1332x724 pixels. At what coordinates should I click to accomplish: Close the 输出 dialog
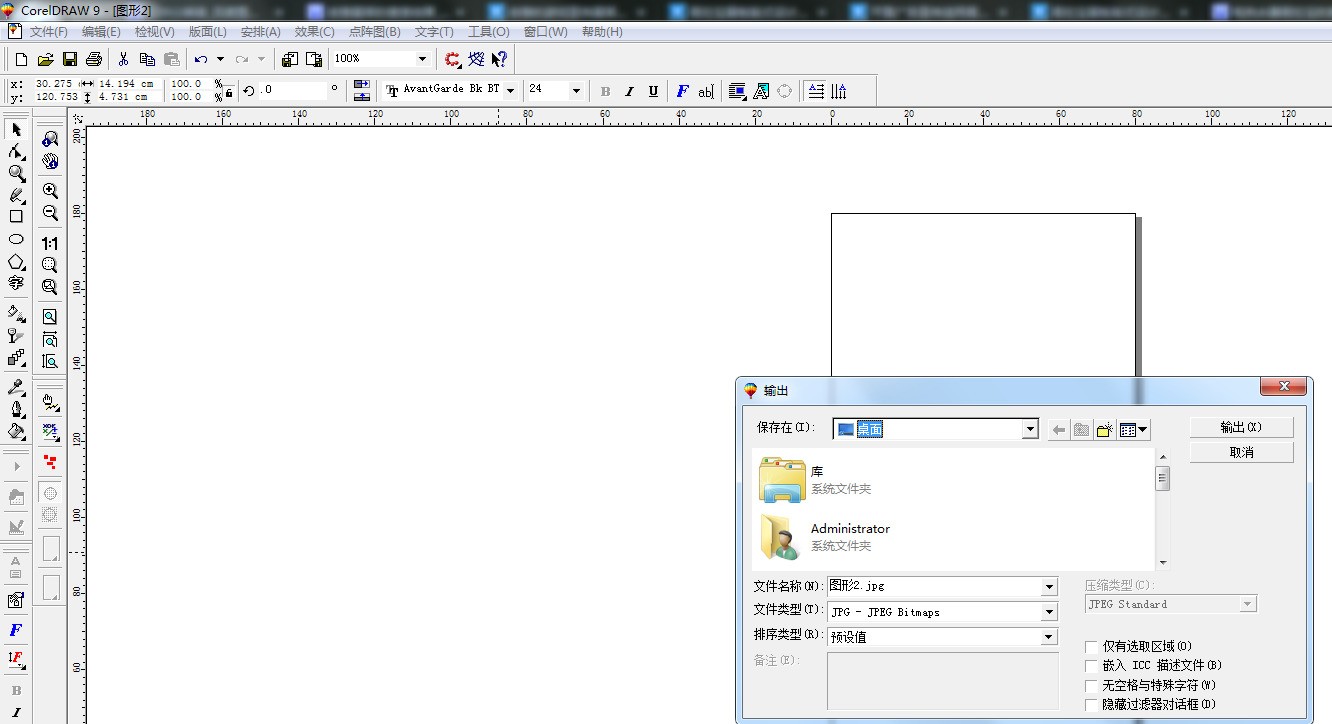tap(1283, 387)
